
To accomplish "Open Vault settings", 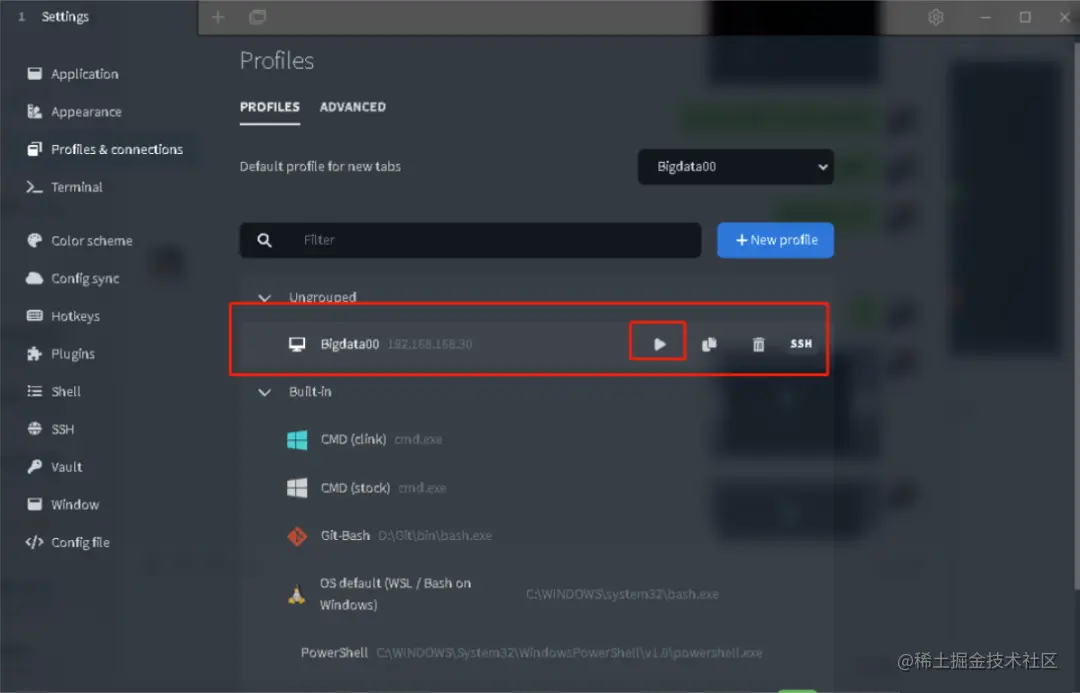I will (54, 467).
